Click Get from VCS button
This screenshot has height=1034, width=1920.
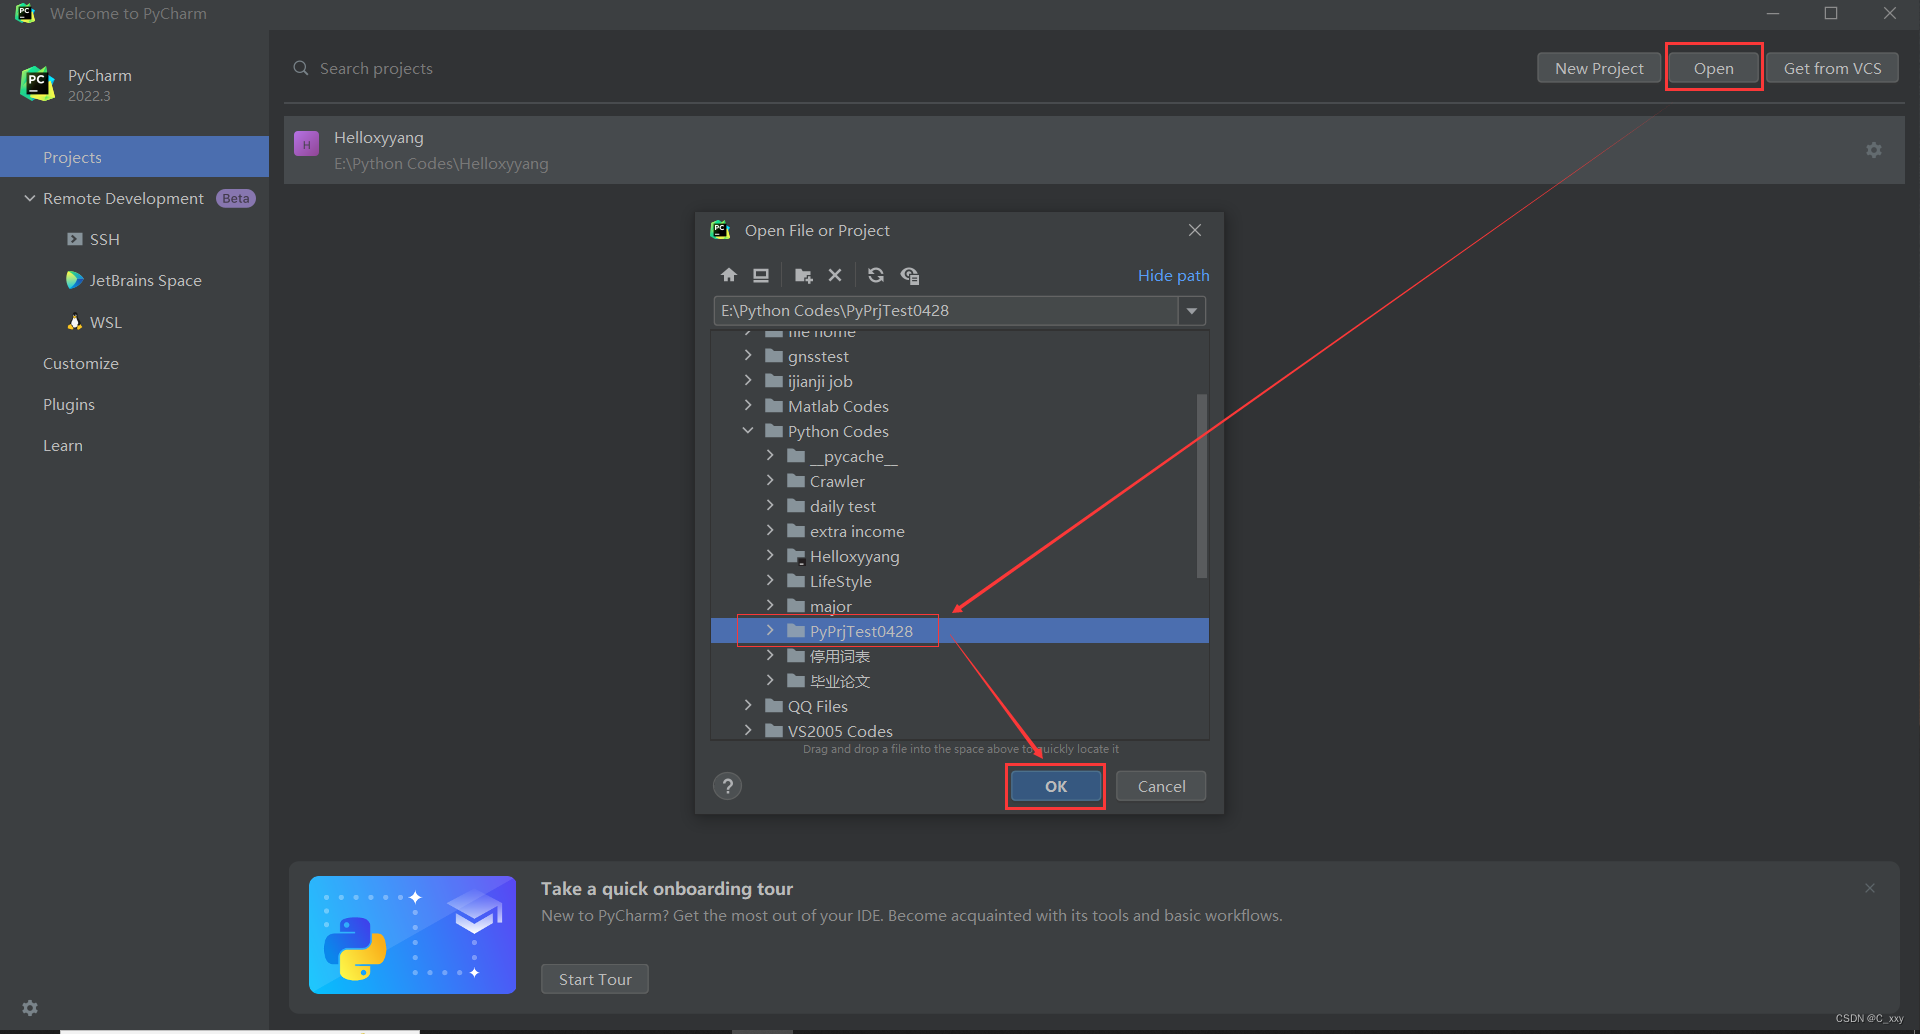point(1832,68)
